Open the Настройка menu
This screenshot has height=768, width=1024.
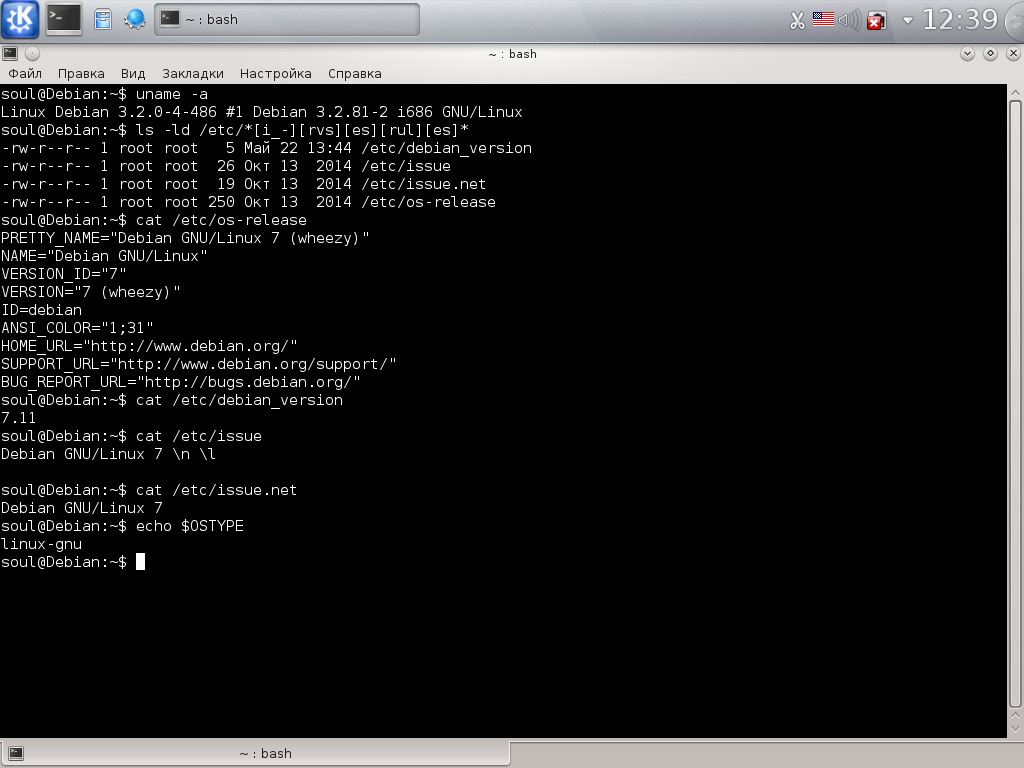[x=276, y=73]
